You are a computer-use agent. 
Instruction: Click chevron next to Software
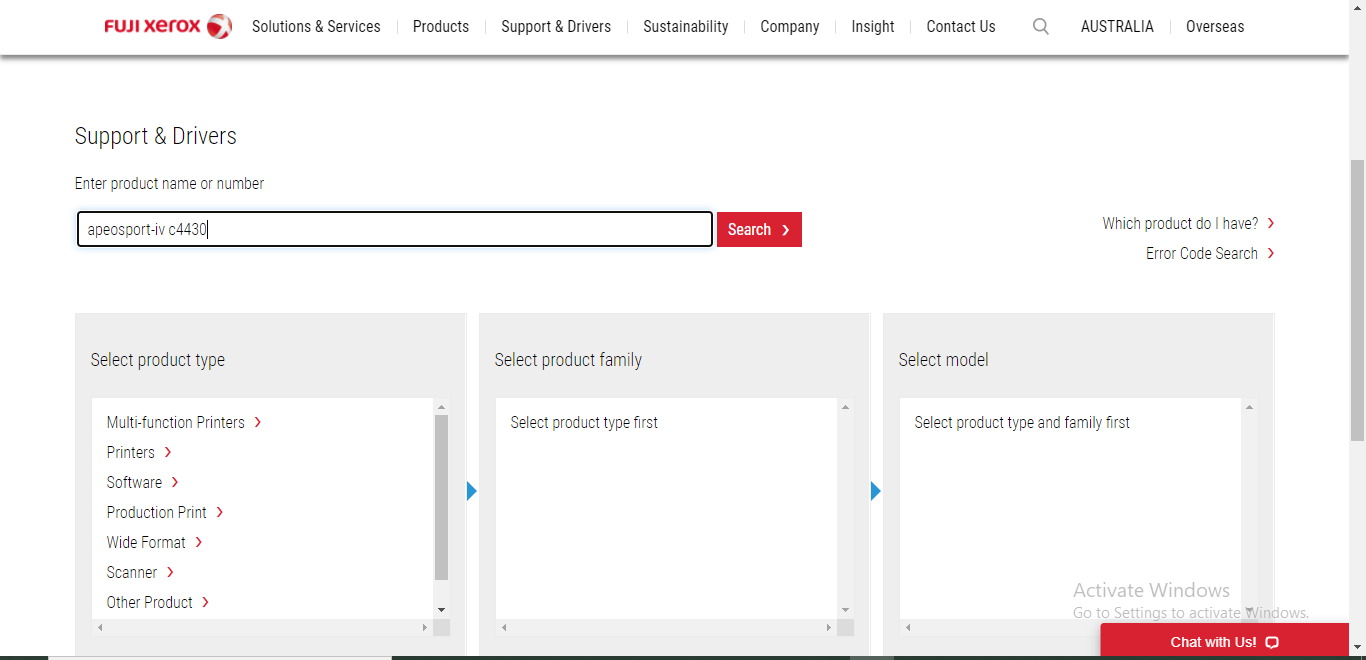click(x=175, y=483)
